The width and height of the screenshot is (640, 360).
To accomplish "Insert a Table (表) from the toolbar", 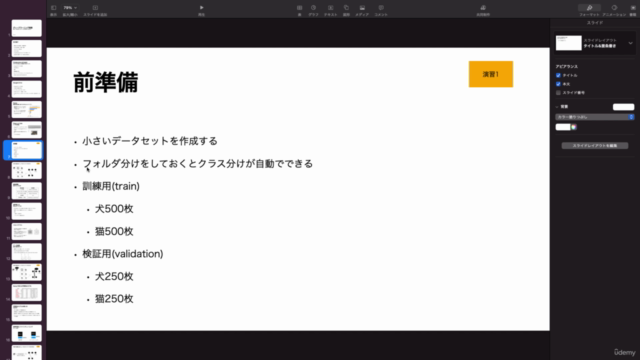I will (x=299, y=8).
